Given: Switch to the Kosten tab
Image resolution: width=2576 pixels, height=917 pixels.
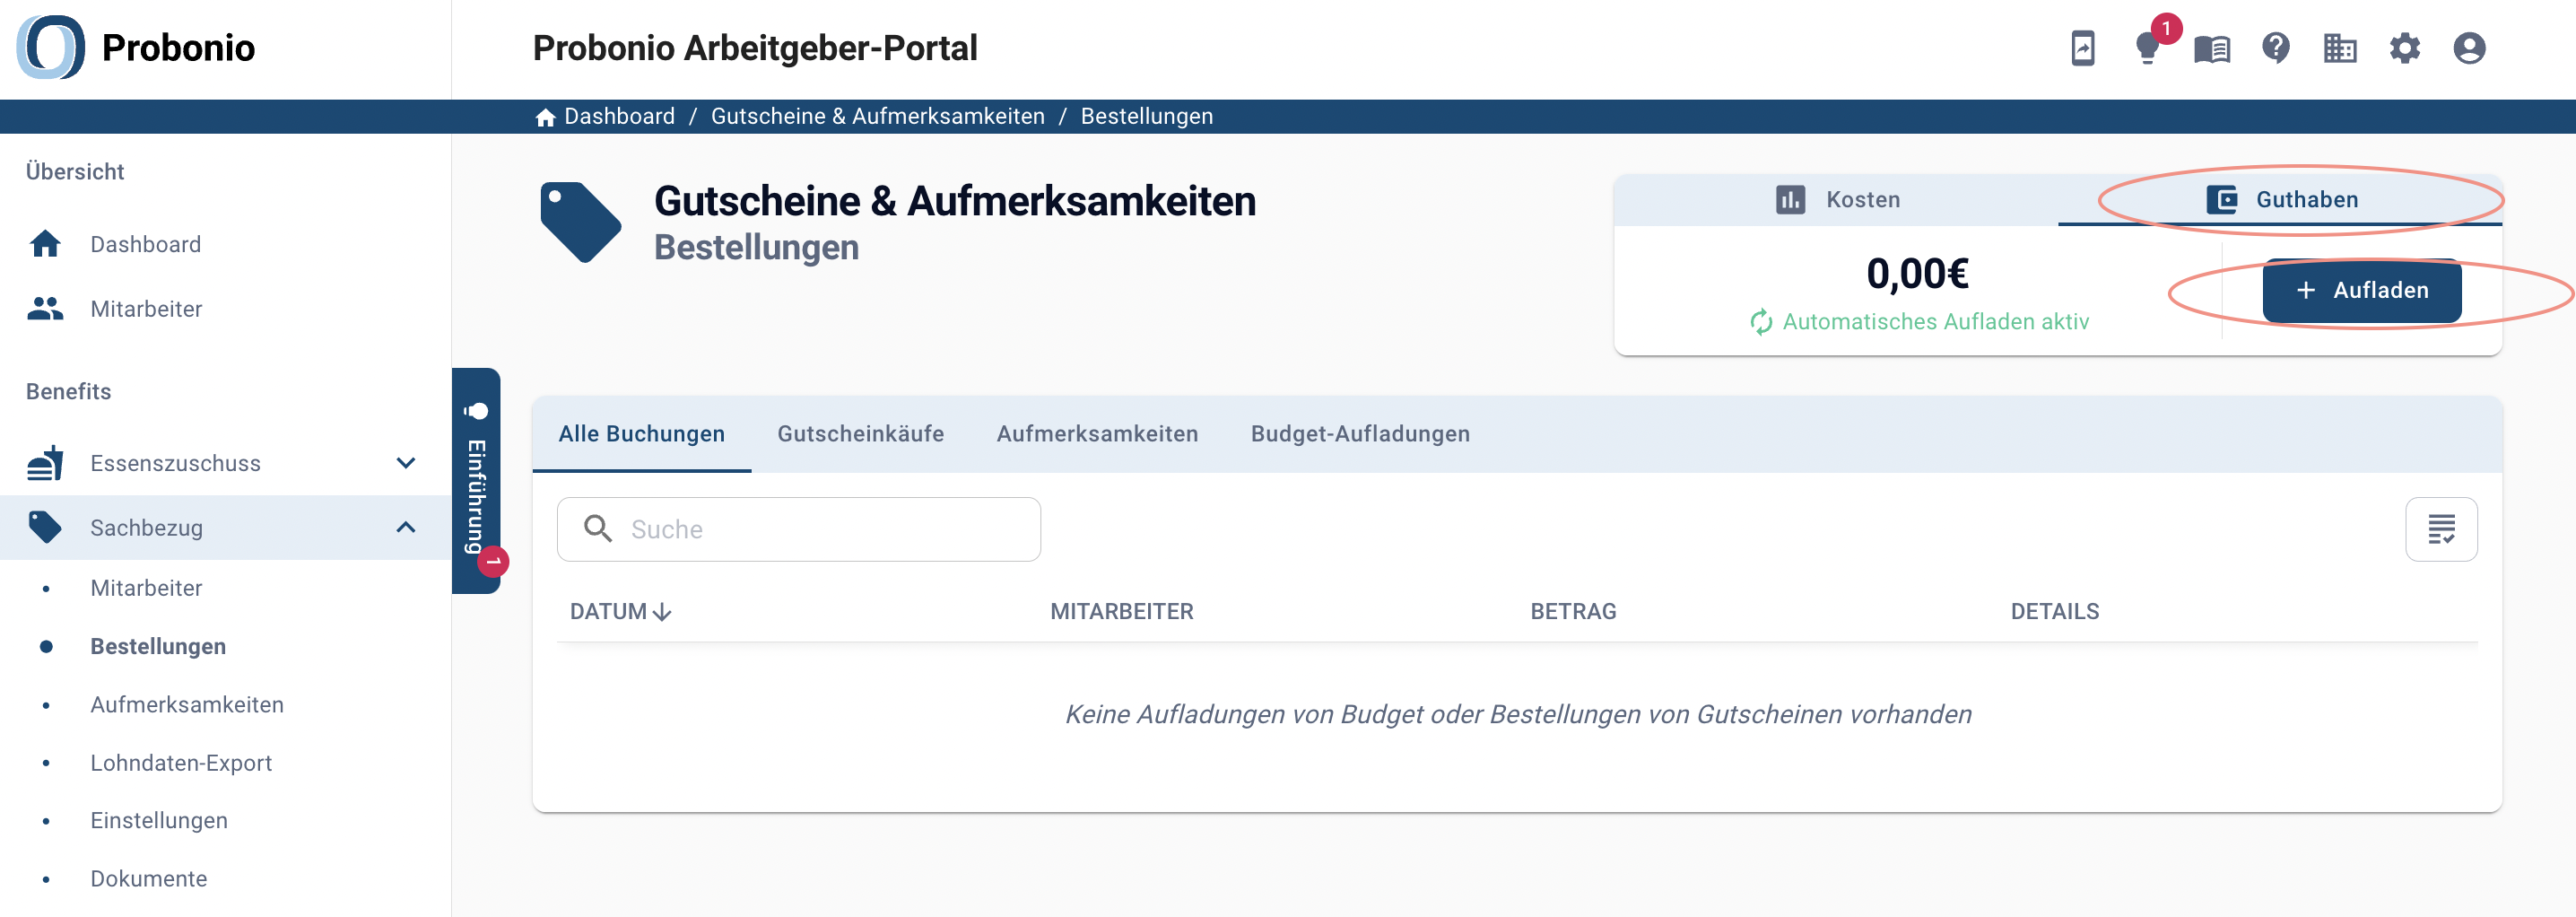Looking at the screenshot, I should 1836,200.
